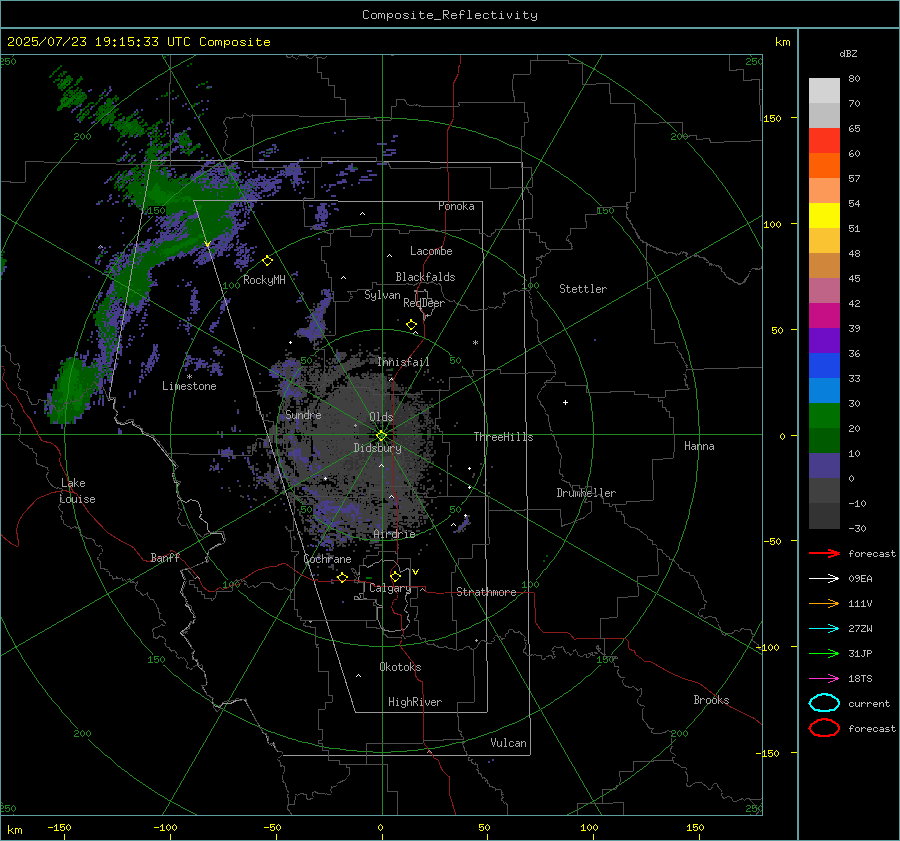This screenshot has height=841, width=900.
Task: Click the green 31JP arrow legend icon
Action: pos(824,653)
